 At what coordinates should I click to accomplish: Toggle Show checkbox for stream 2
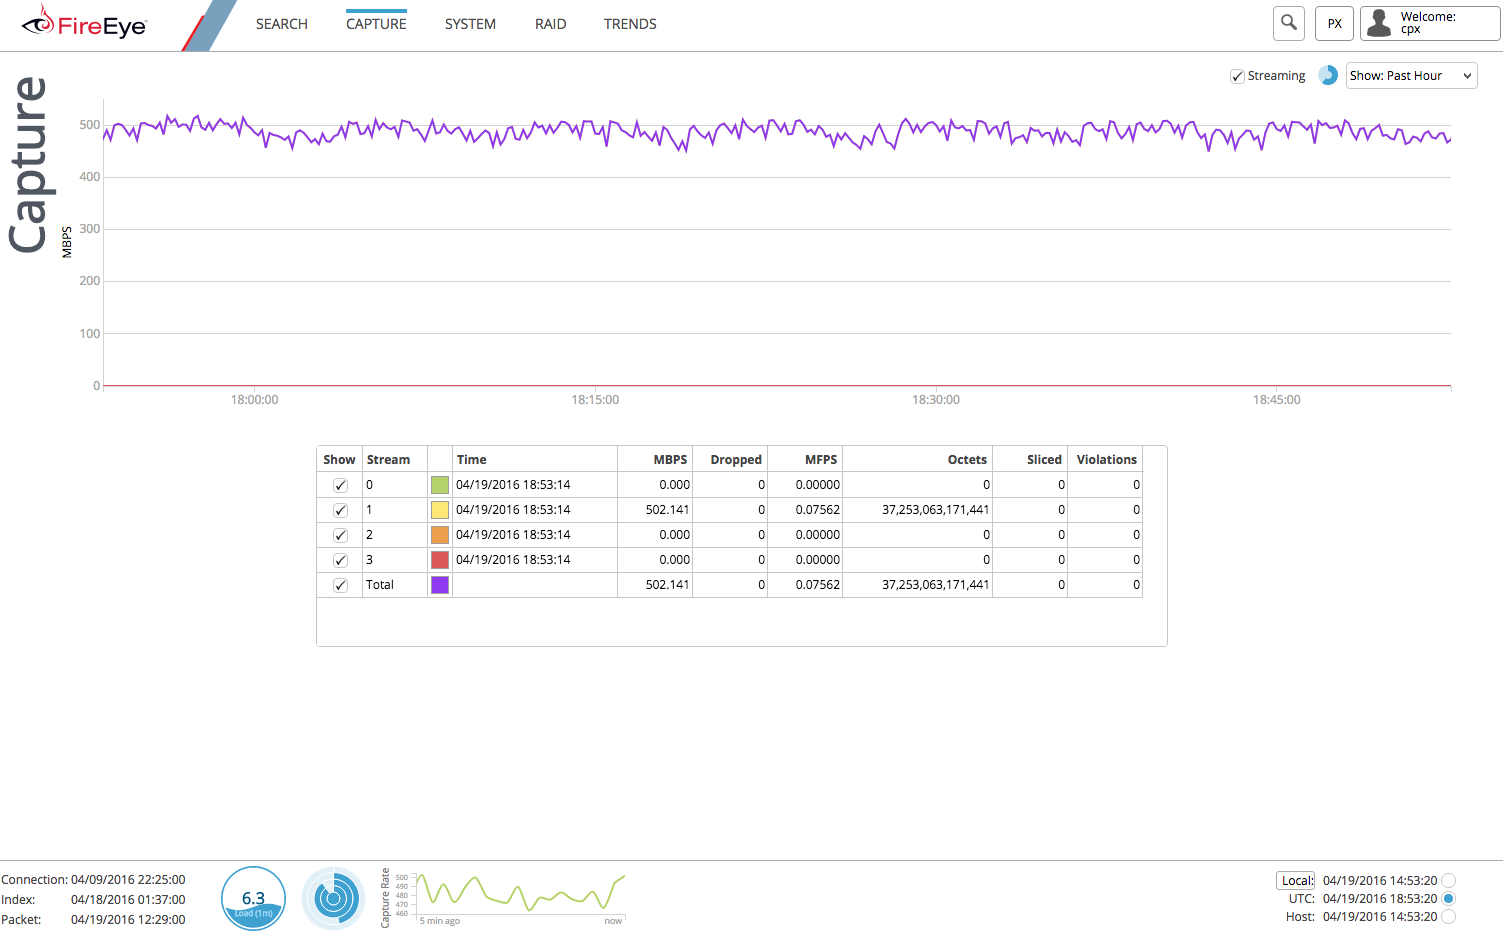point(340,535)
